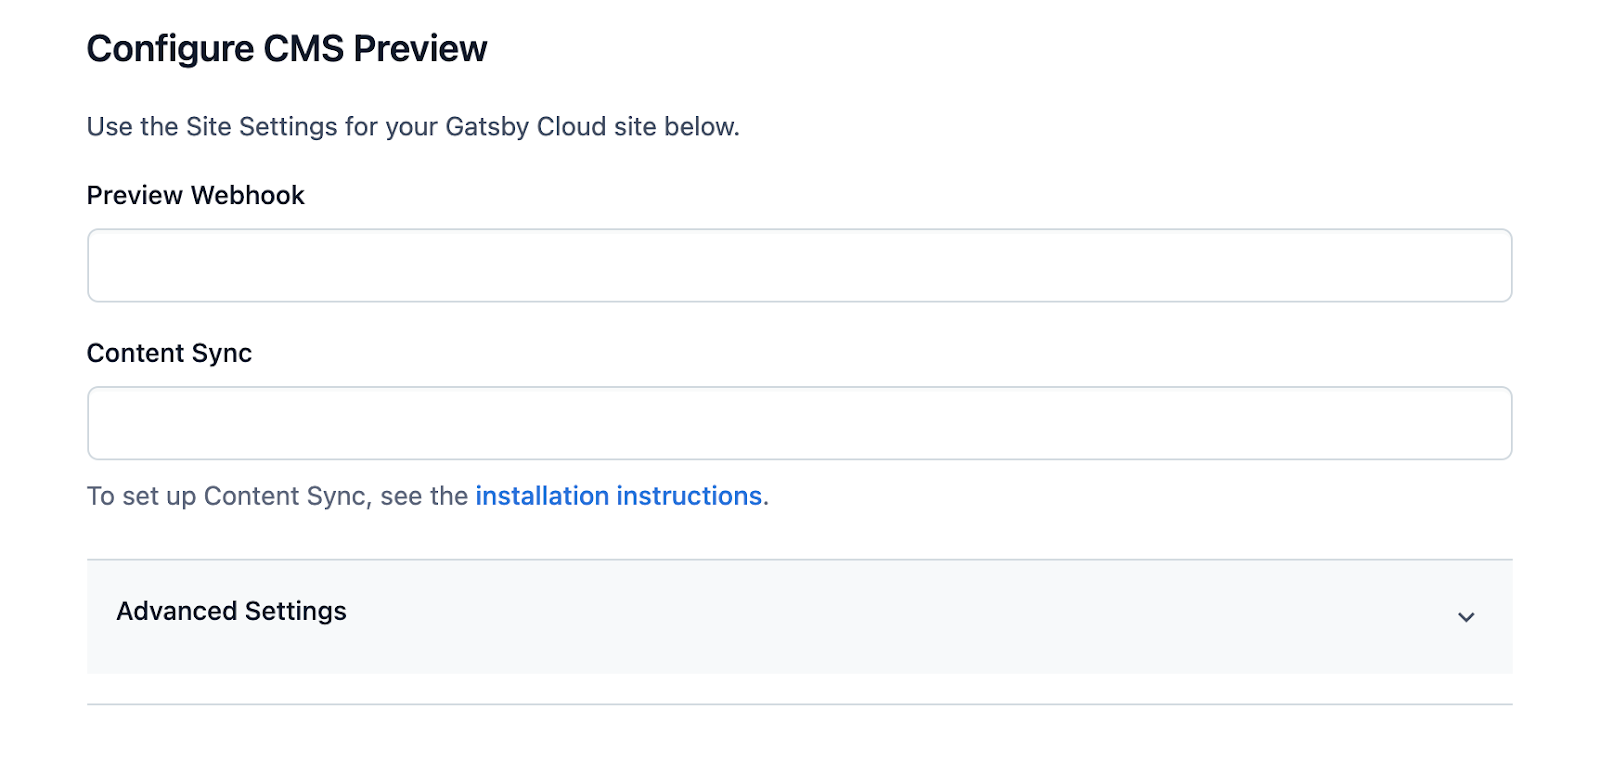Click the Configure CMS Preview heading

pos(287,48)
